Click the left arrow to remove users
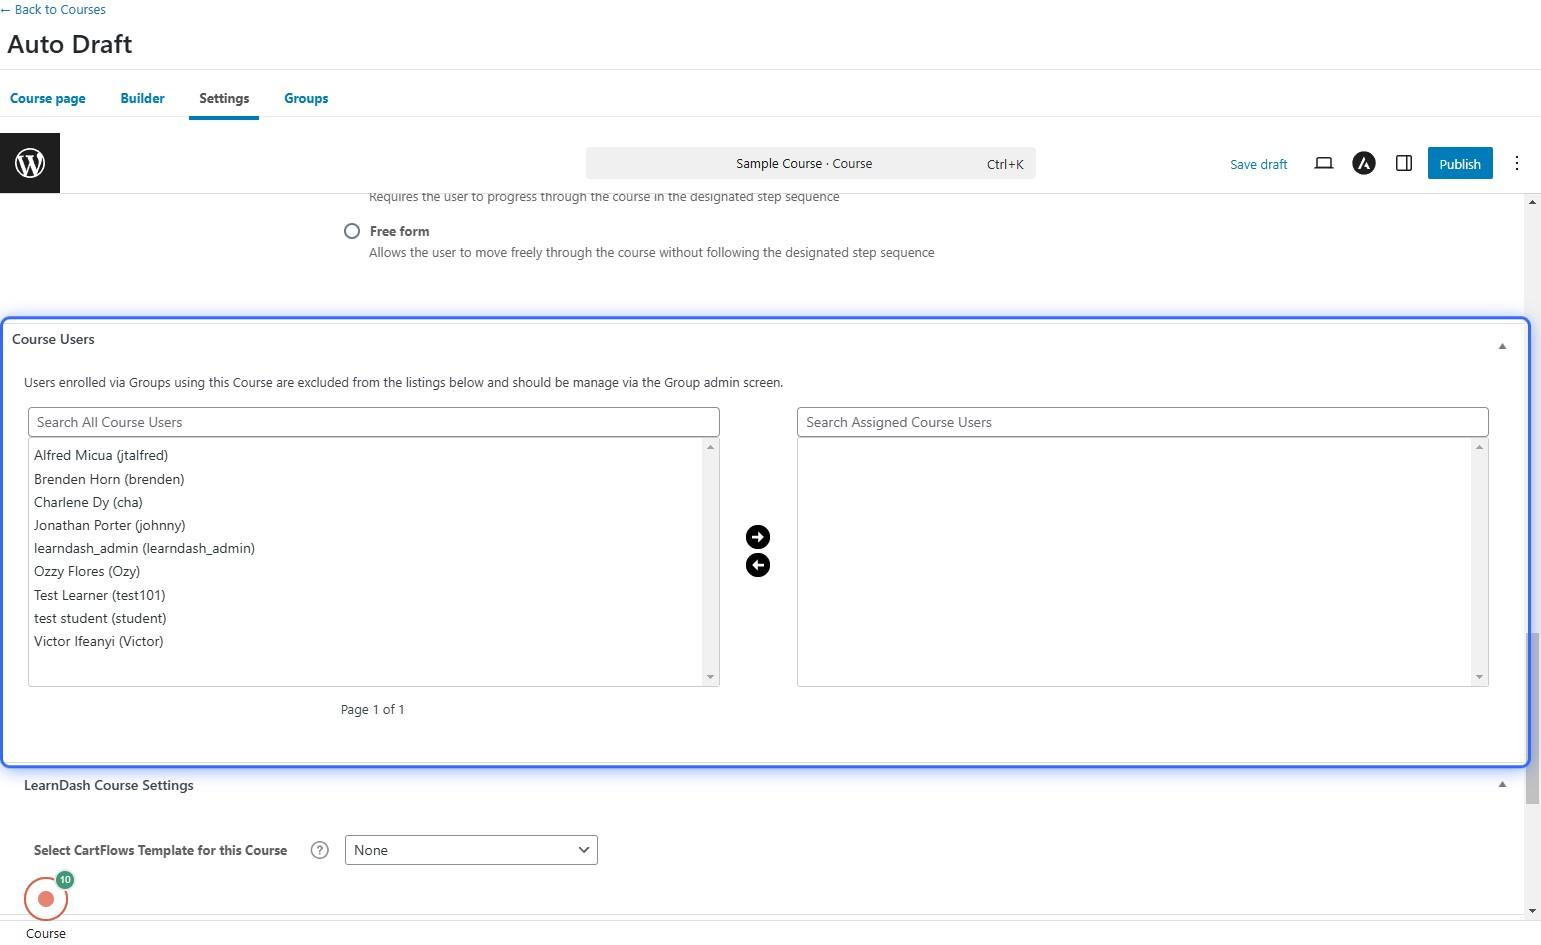The height and width of the screenshot is (945, 1541). tap(757, 565)
